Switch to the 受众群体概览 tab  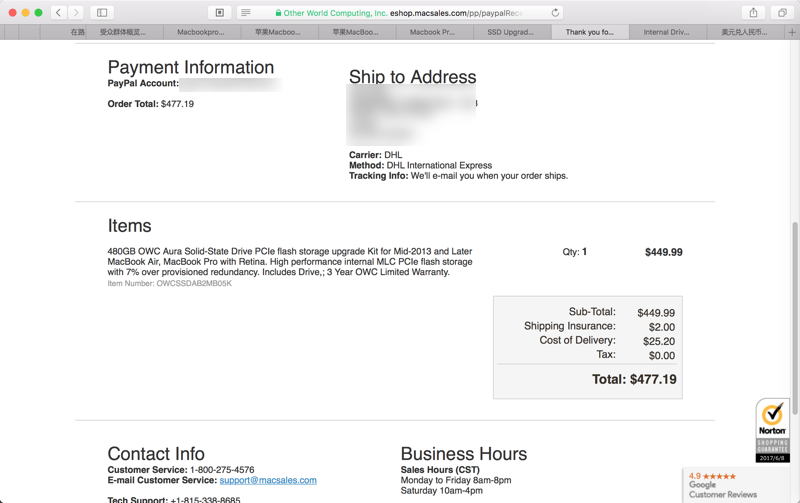click(122, 32)
